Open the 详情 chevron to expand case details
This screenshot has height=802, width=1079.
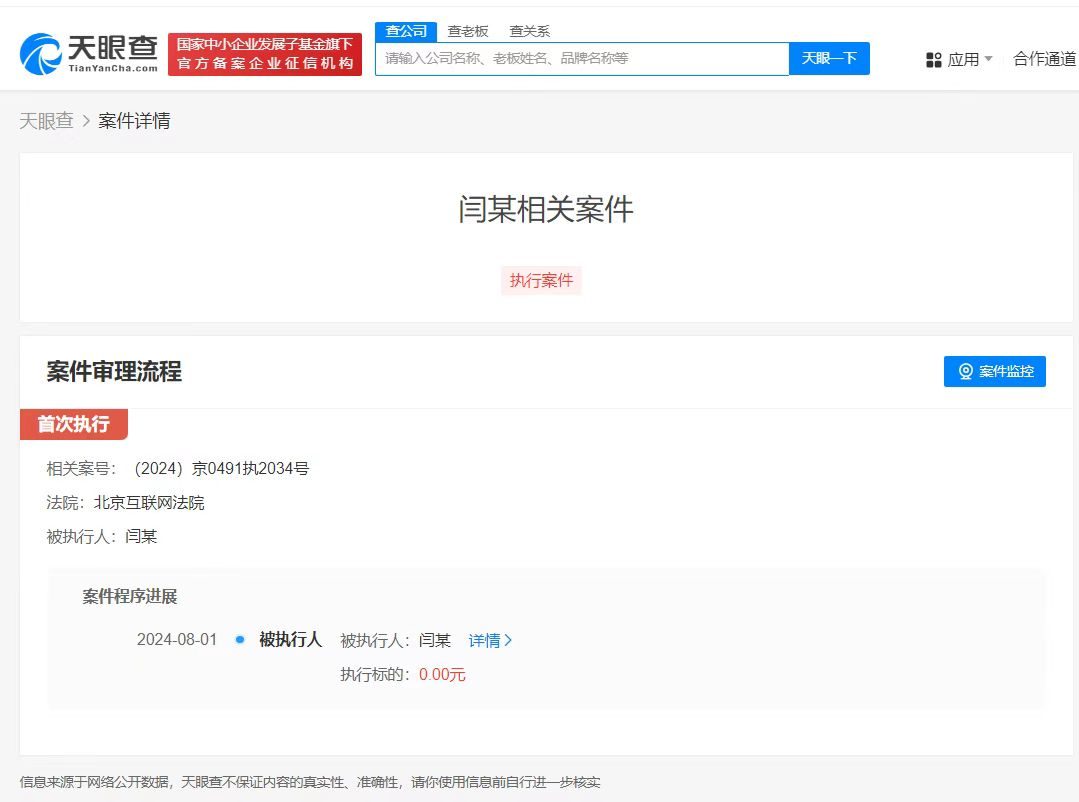click(509, 640)
